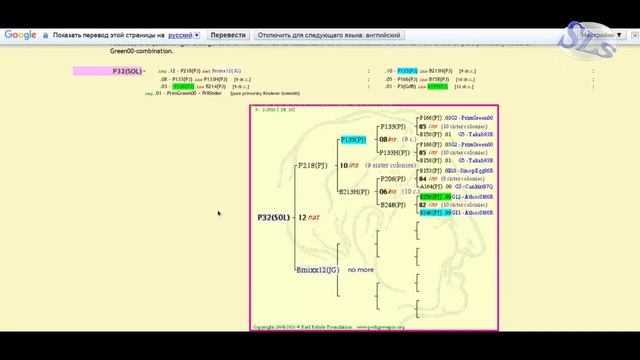The height and width of the screenshot is (360, 640).
Task: Click the Google logo in translate bar
Action: (20, 35)
